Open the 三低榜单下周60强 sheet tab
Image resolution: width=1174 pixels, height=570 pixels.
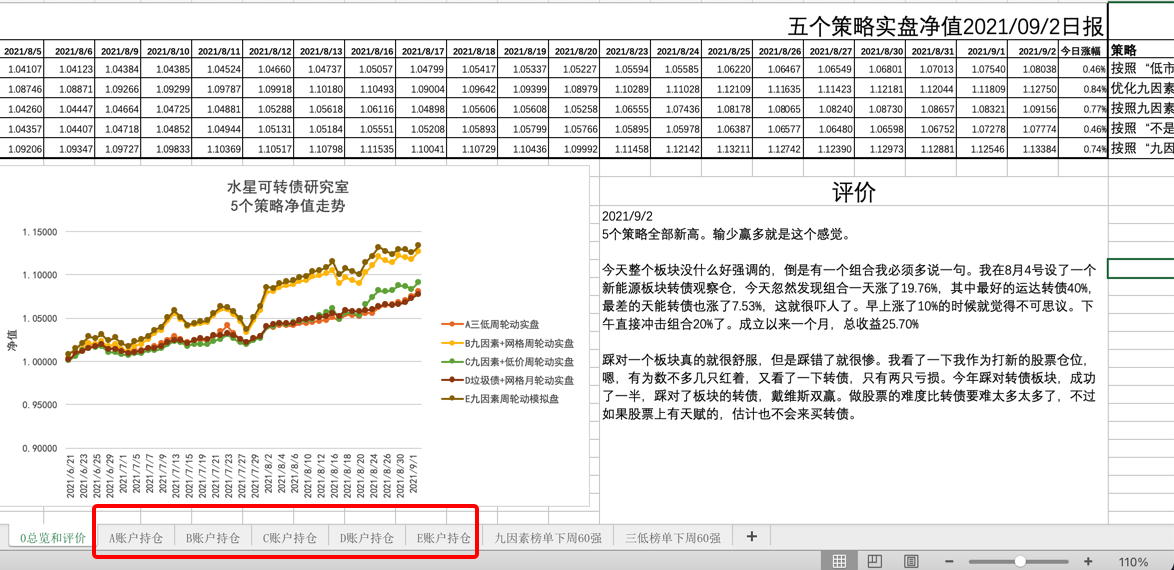pyautogui.click(x=673, y=538)
